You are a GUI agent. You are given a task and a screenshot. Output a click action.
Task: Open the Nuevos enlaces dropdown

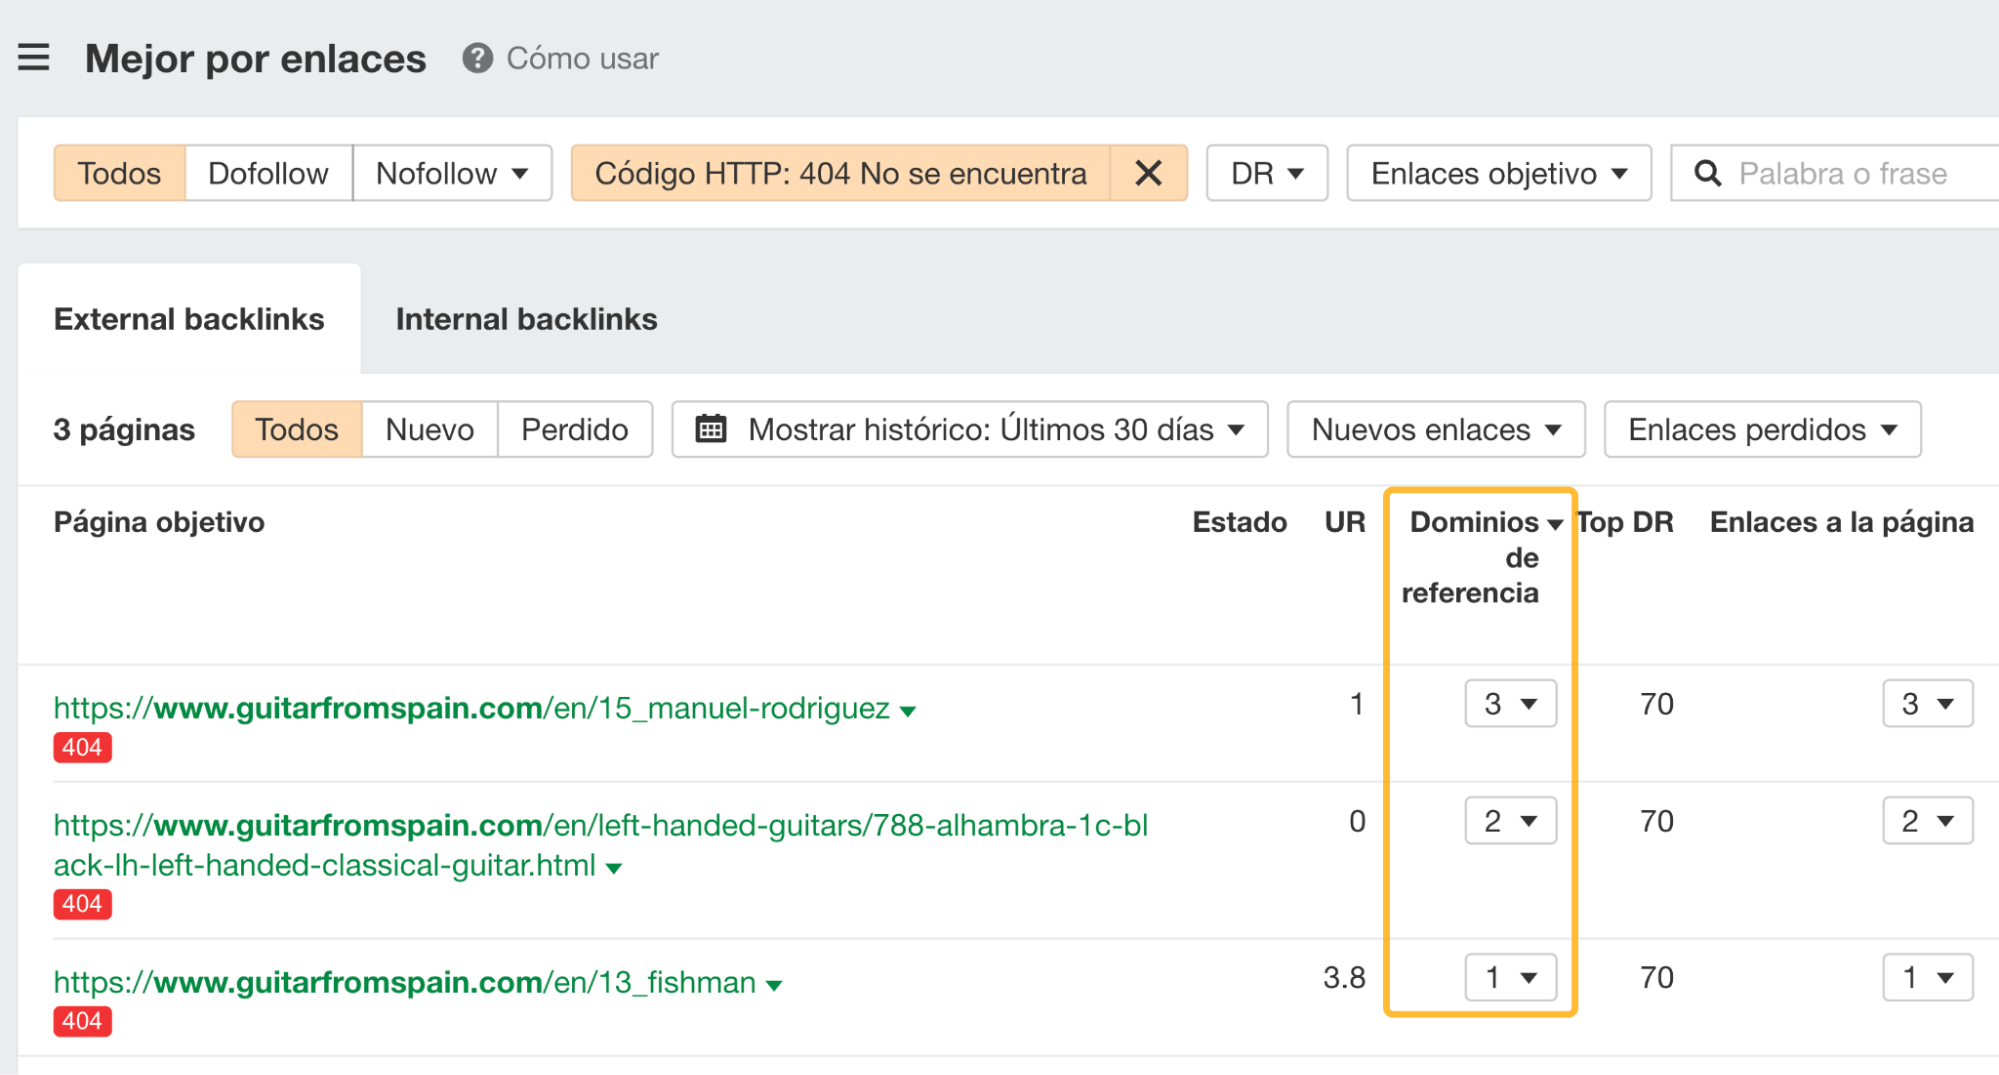(x=1434, y=428)
